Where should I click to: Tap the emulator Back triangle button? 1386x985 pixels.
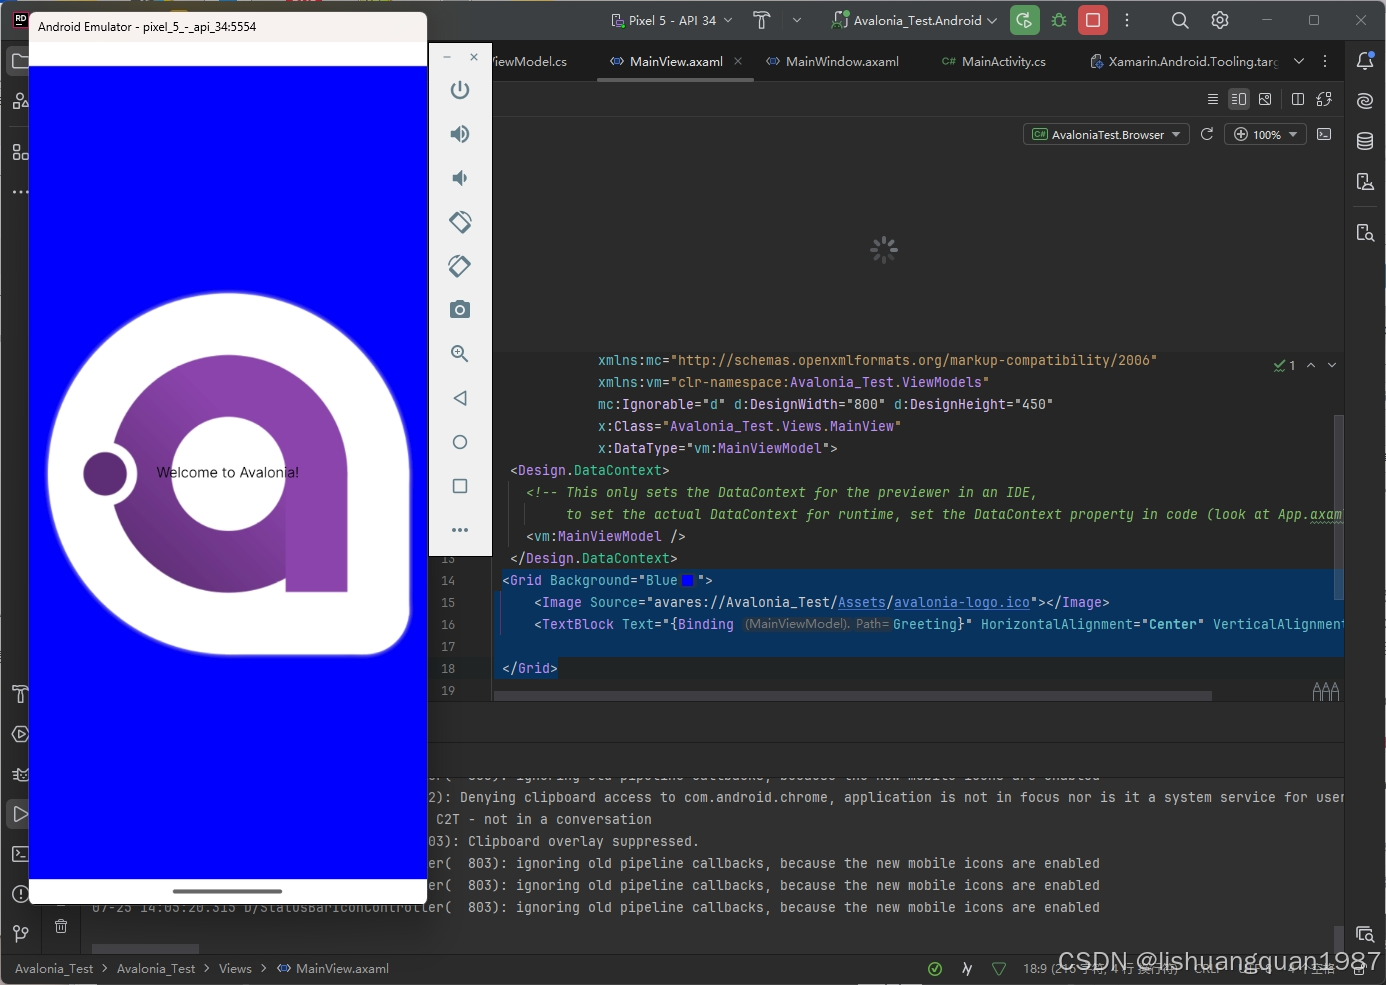(x=460, y=398)
